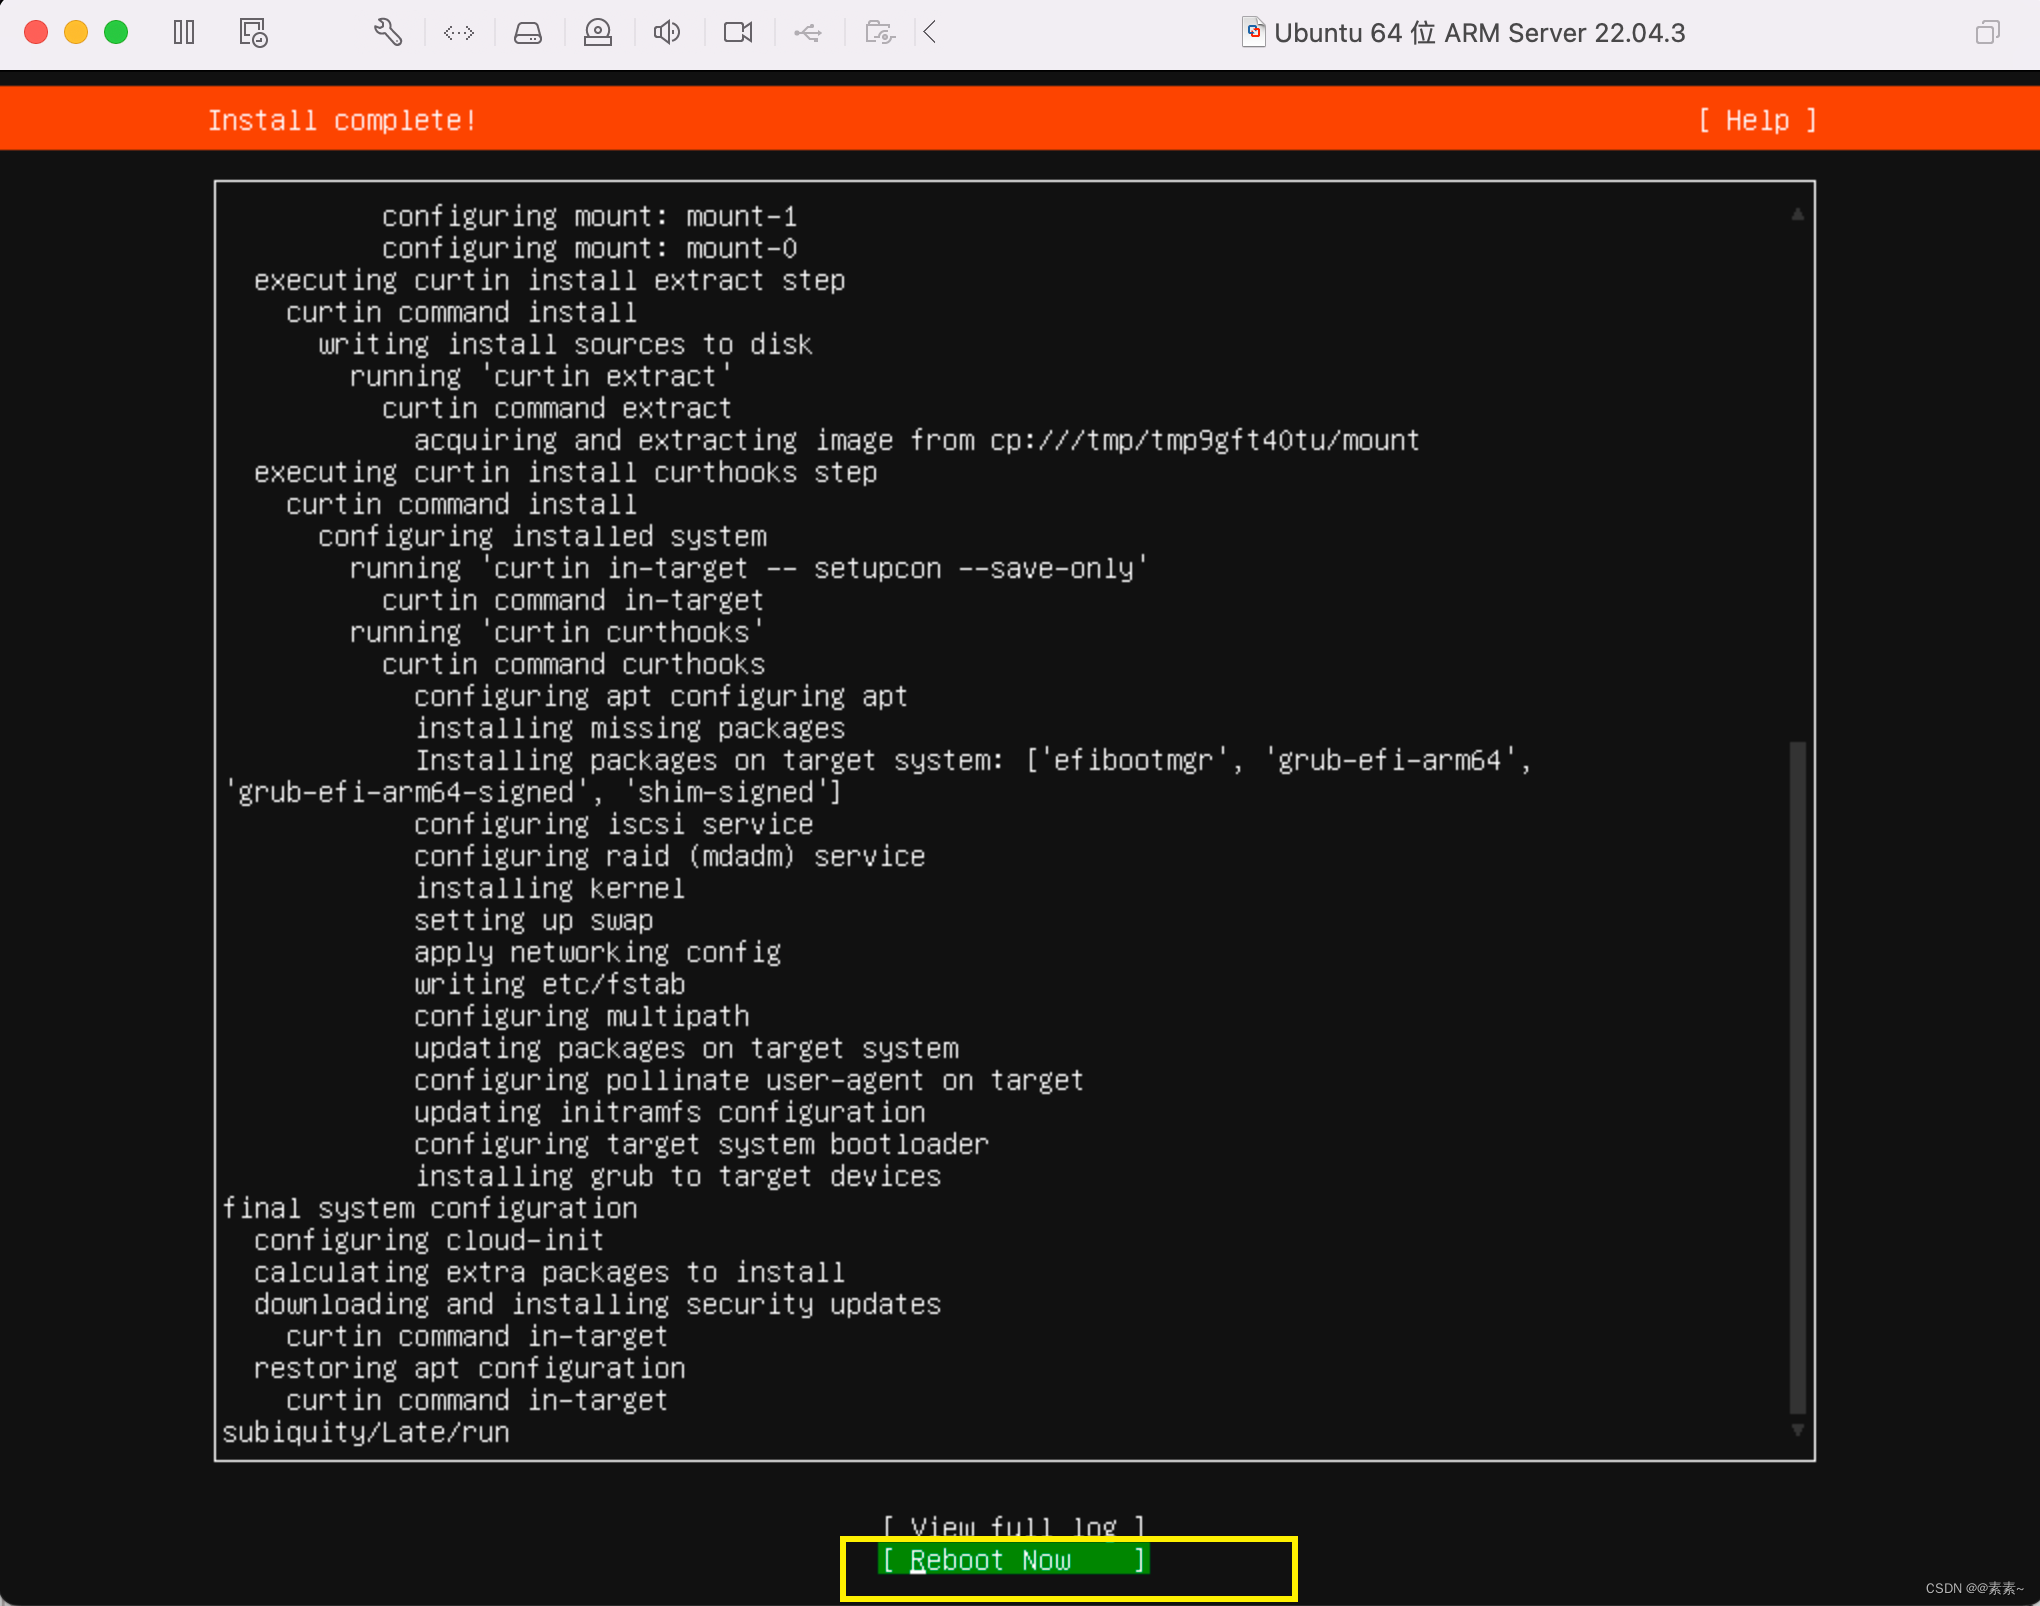2040x1606 pixels.
Task: Click the red close window button
Action: coord(36,32)
